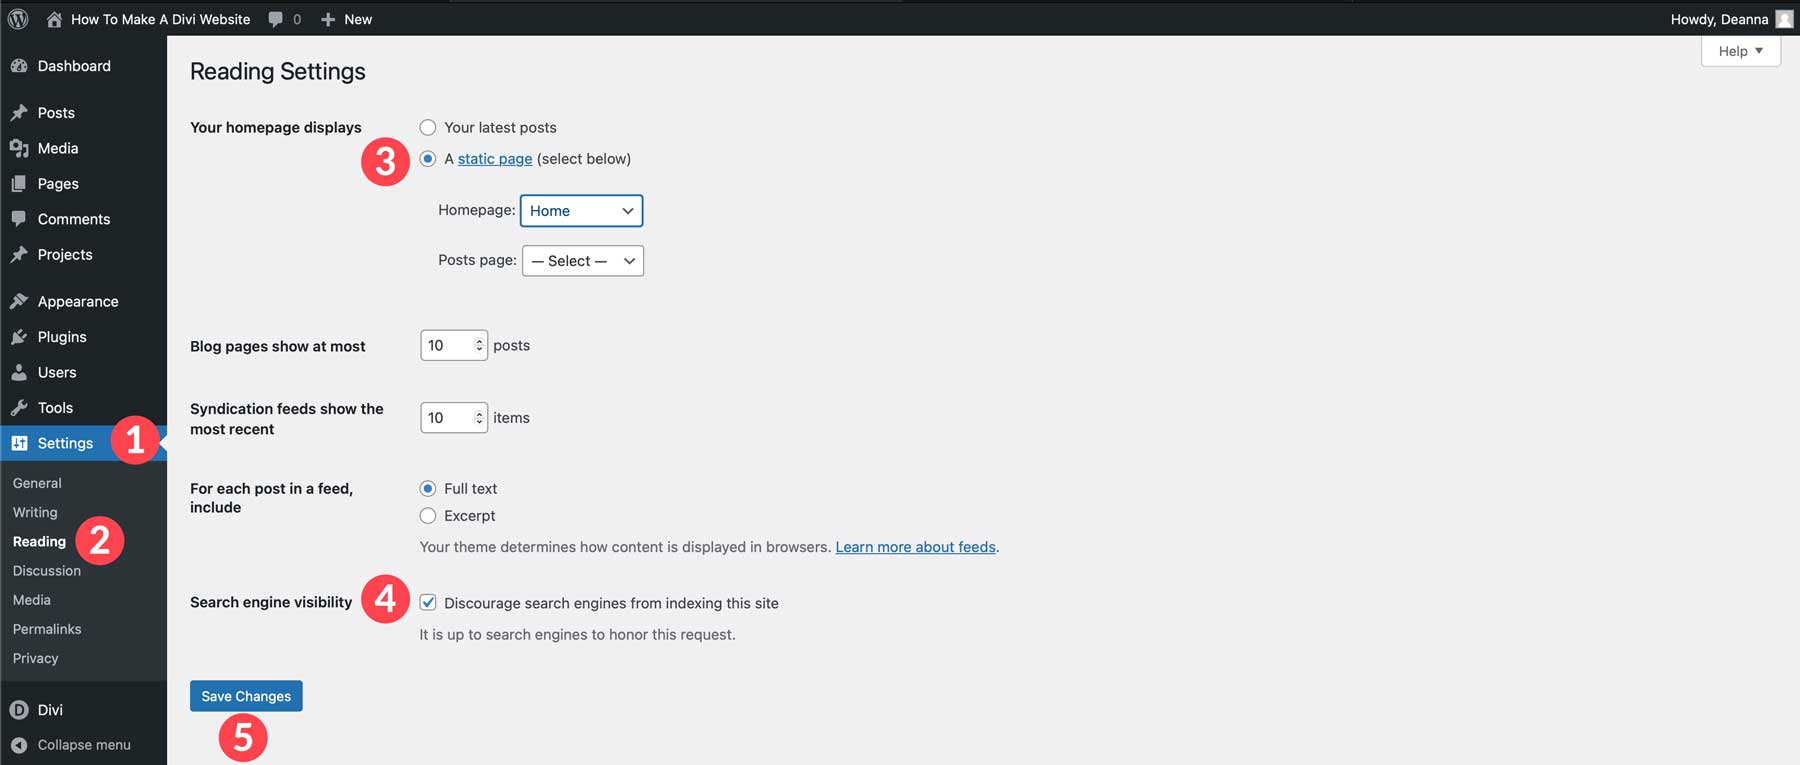This screenshot has height=765, width=1800.
Task: Click the Projects menu label
Action: pos(65,255)
